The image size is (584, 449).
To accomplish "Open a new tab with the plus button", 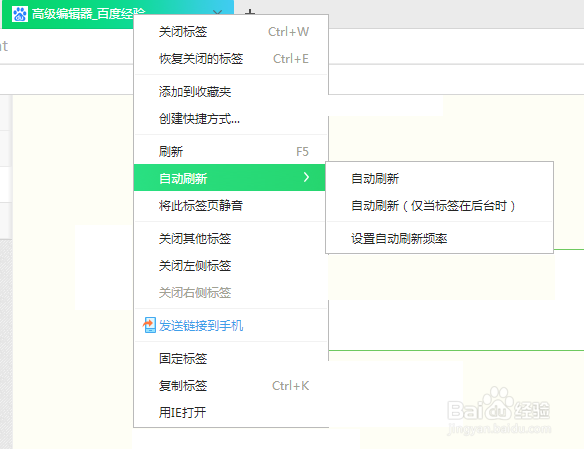I will point(250,12).
